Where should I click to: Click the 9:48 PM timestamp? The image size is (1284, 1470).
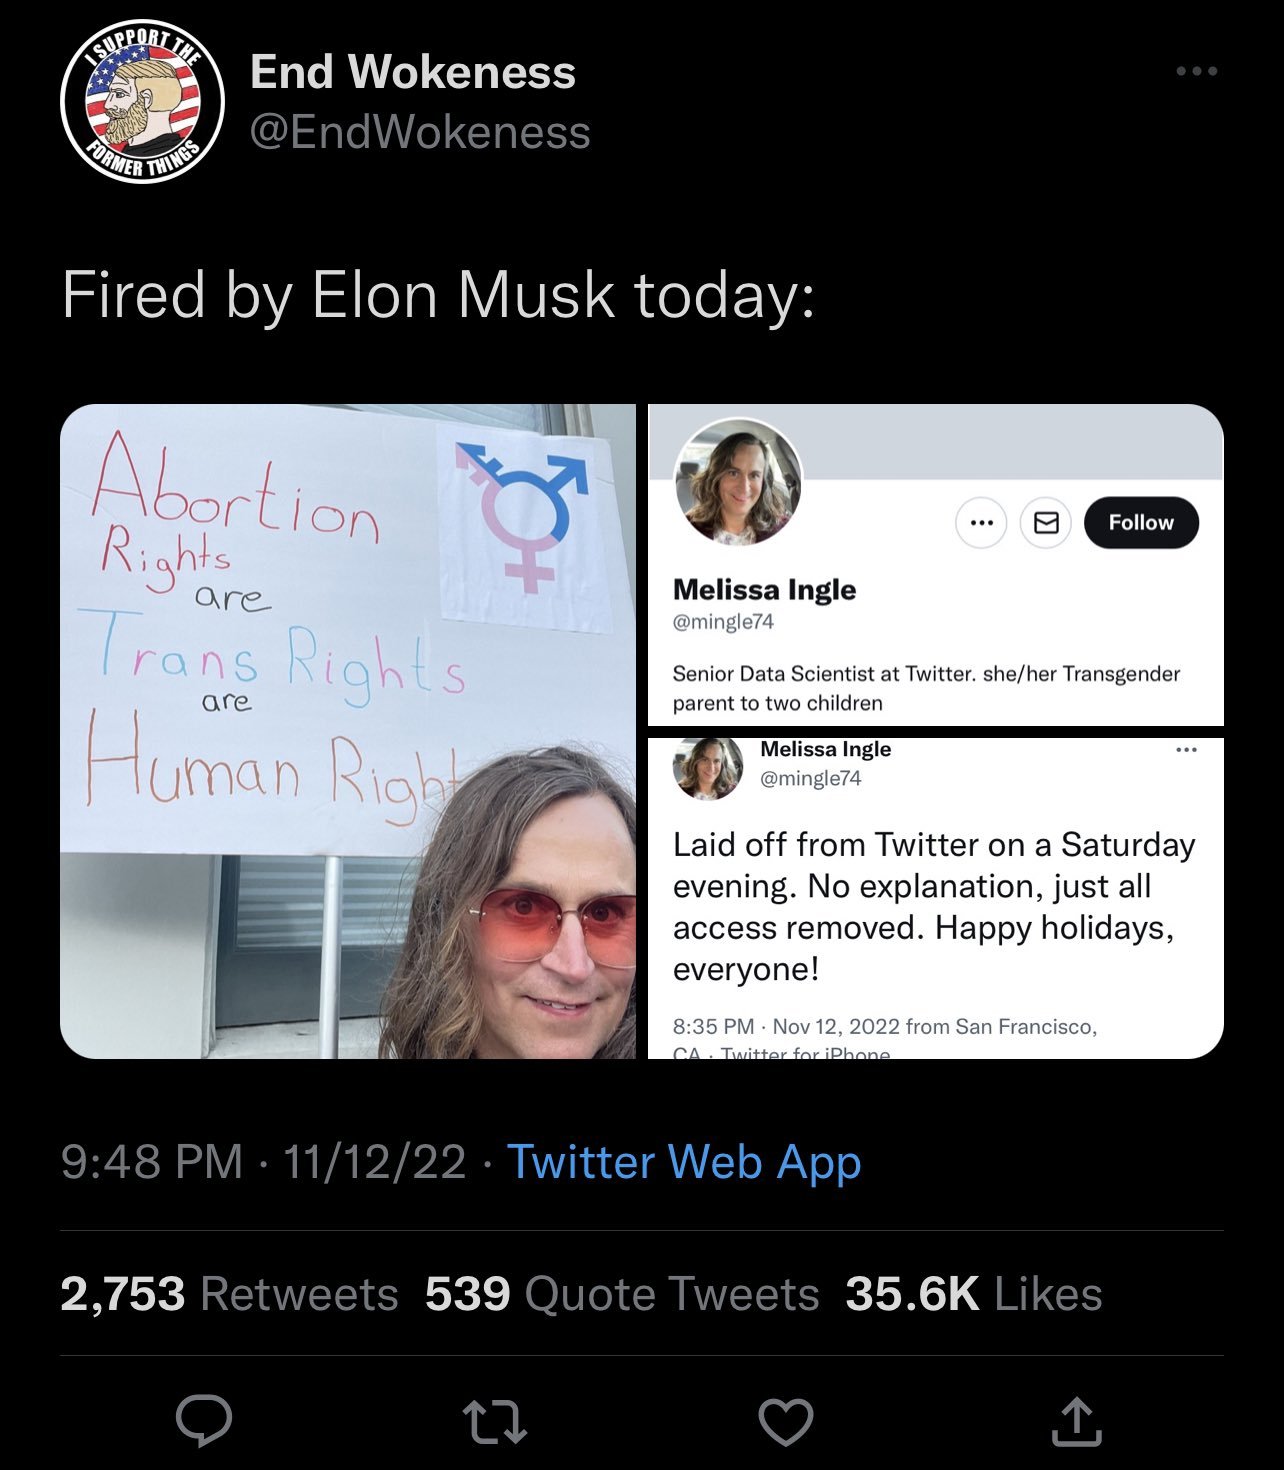coord(152,1162)
